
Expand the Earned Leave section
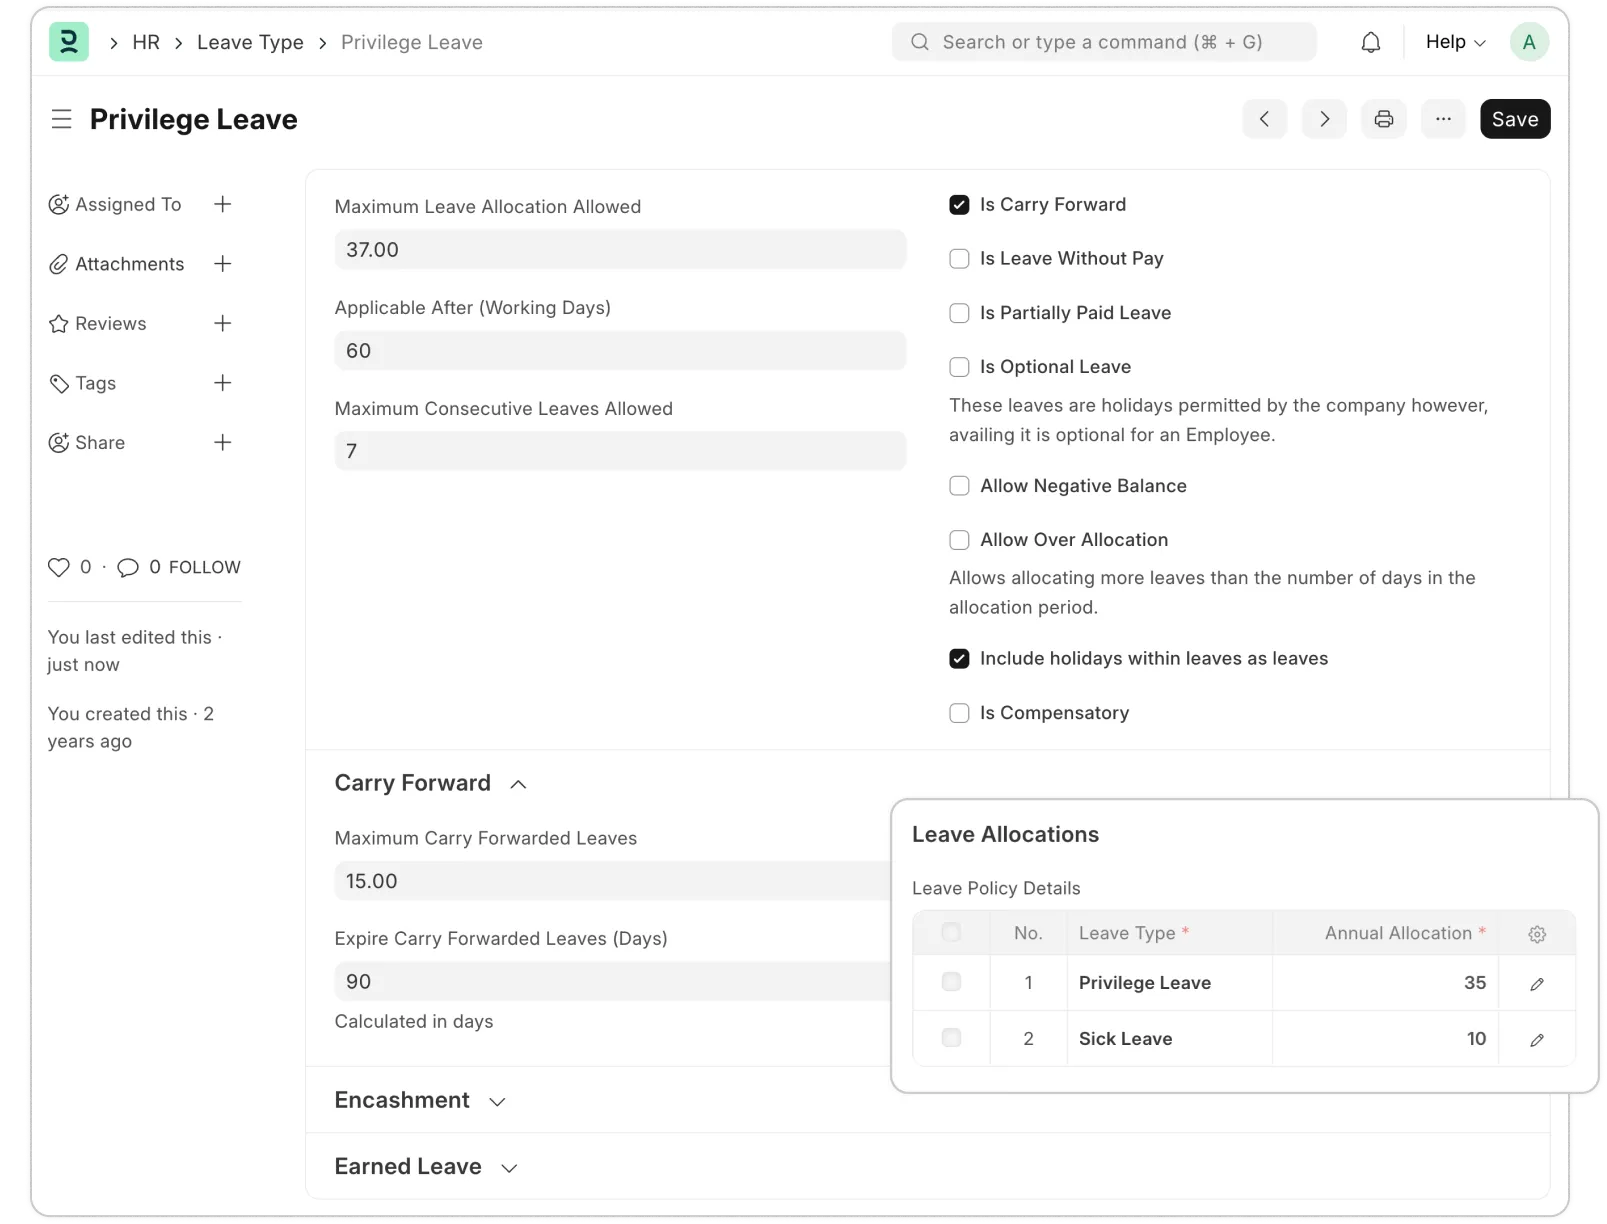pos(510,1167)
